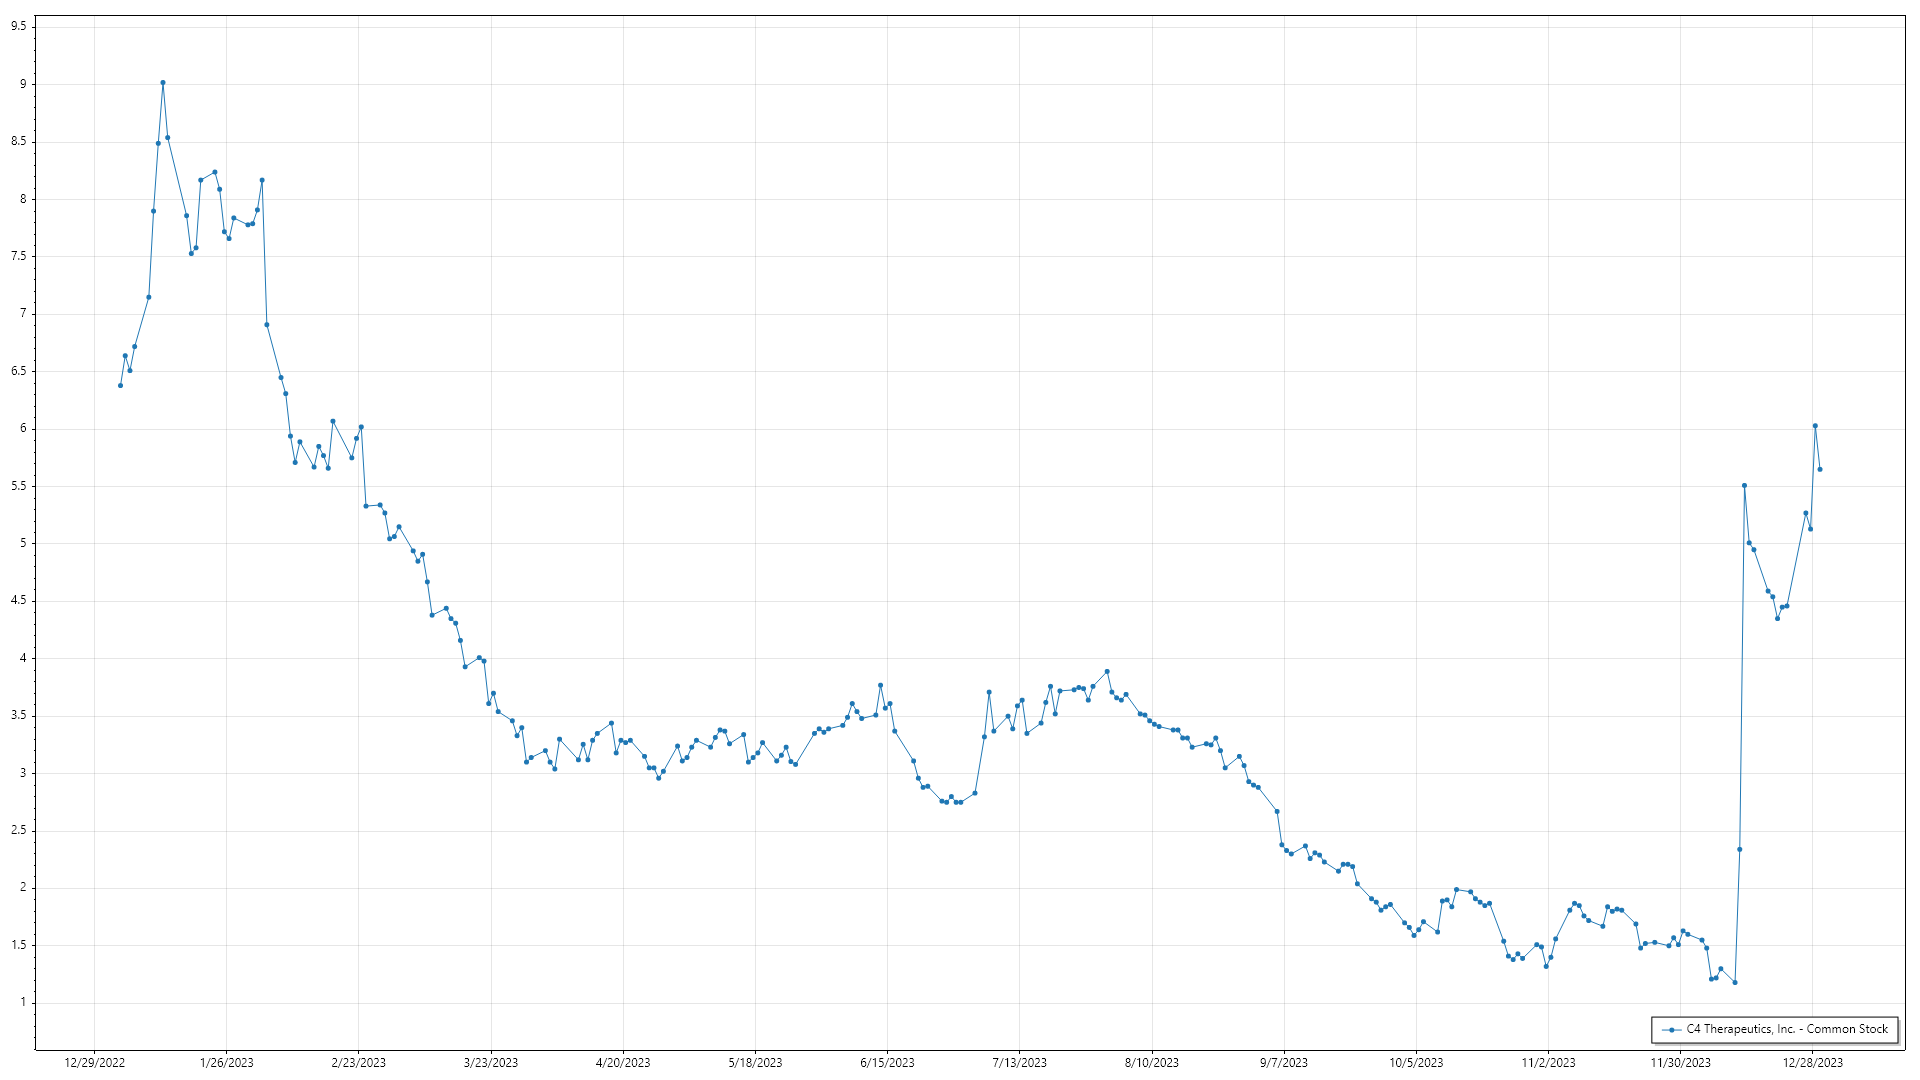This screenshot has width=1920, height=1080.
Task: Click the 8/10/2023 x-axis date label
Action: click(1152, 1063)
